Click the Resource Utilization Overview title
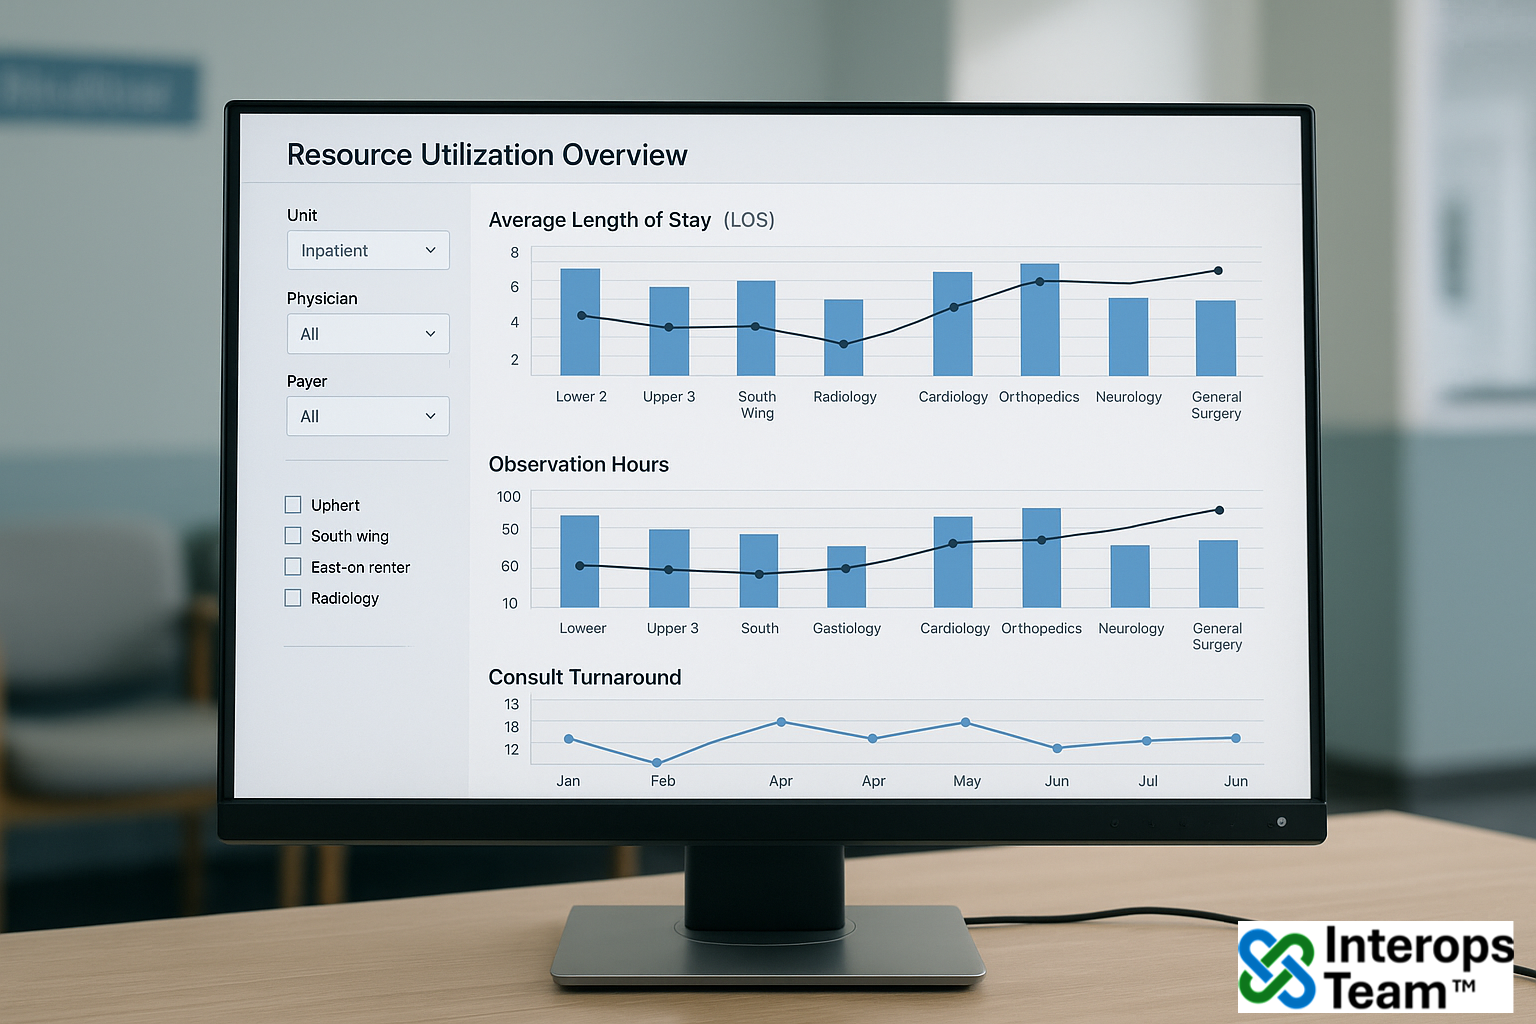Image resolution: width=1536 pixels, height=1024 pixels. point(487,155)
